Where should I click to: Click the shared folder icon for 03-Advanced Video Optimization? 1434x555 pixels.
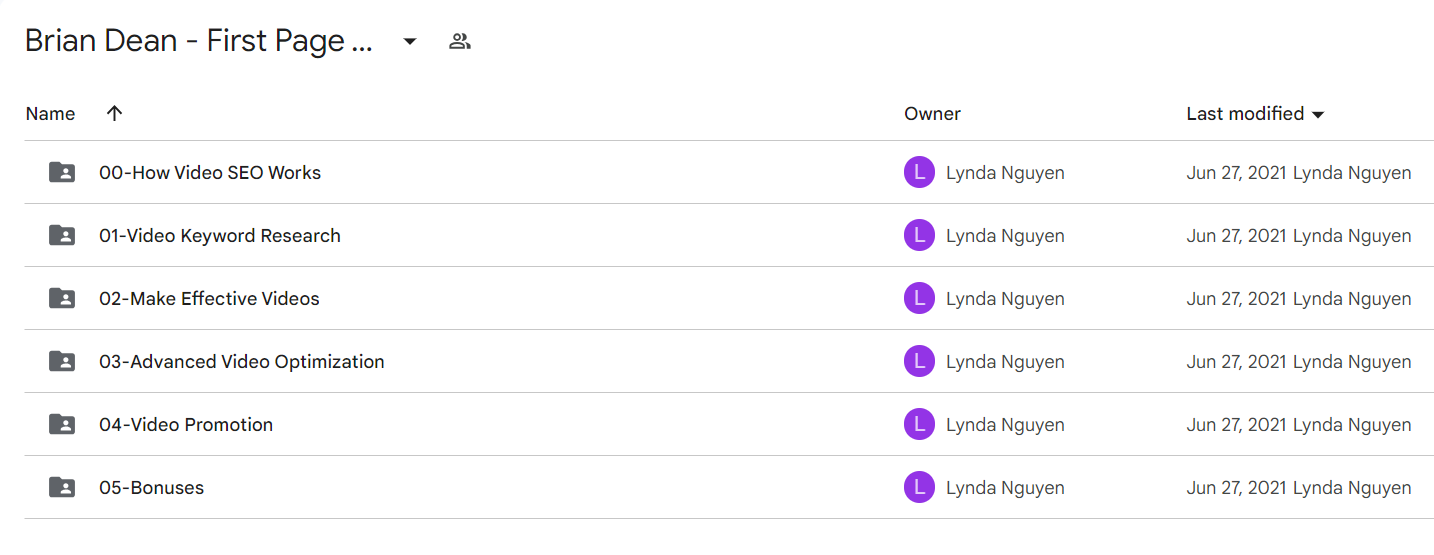62,361
